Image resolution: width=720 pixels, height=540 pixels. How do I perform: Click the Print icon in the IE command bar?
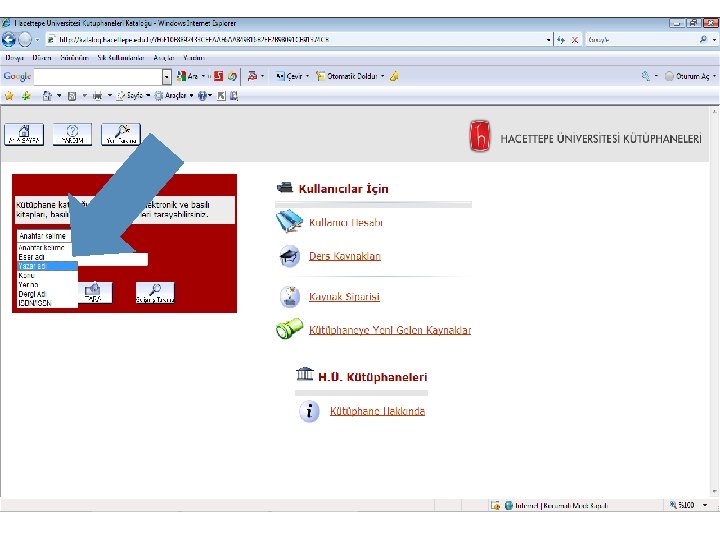[x=97, y=96]
